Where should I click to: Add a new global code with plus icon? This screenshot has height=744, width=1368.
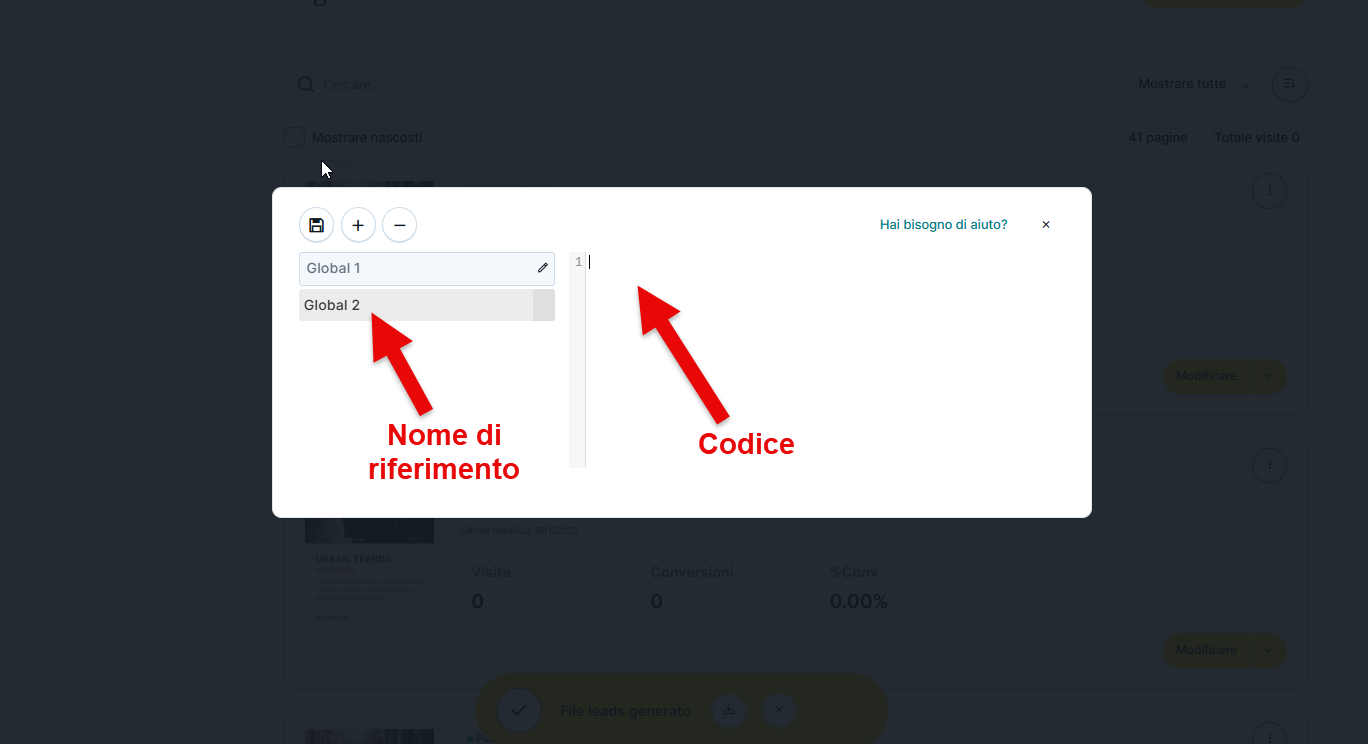[358, 225]
